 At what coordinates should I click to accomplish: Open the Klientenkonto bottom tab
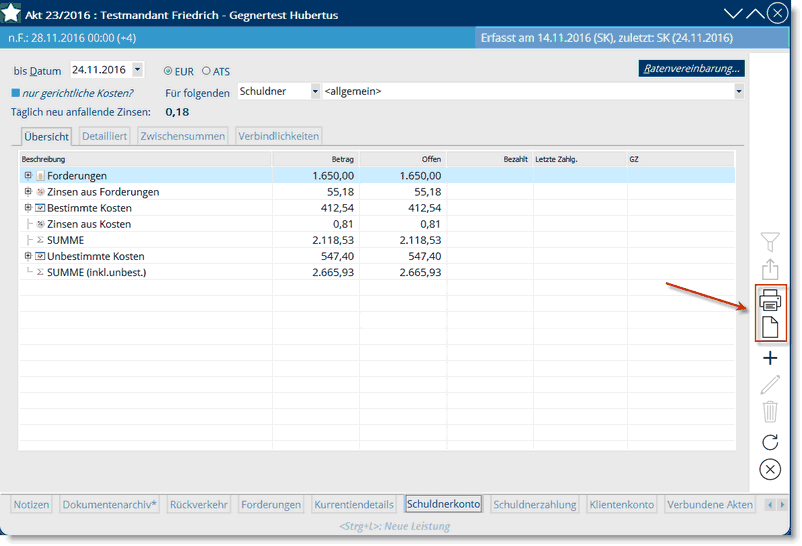[x=622, y=505]
